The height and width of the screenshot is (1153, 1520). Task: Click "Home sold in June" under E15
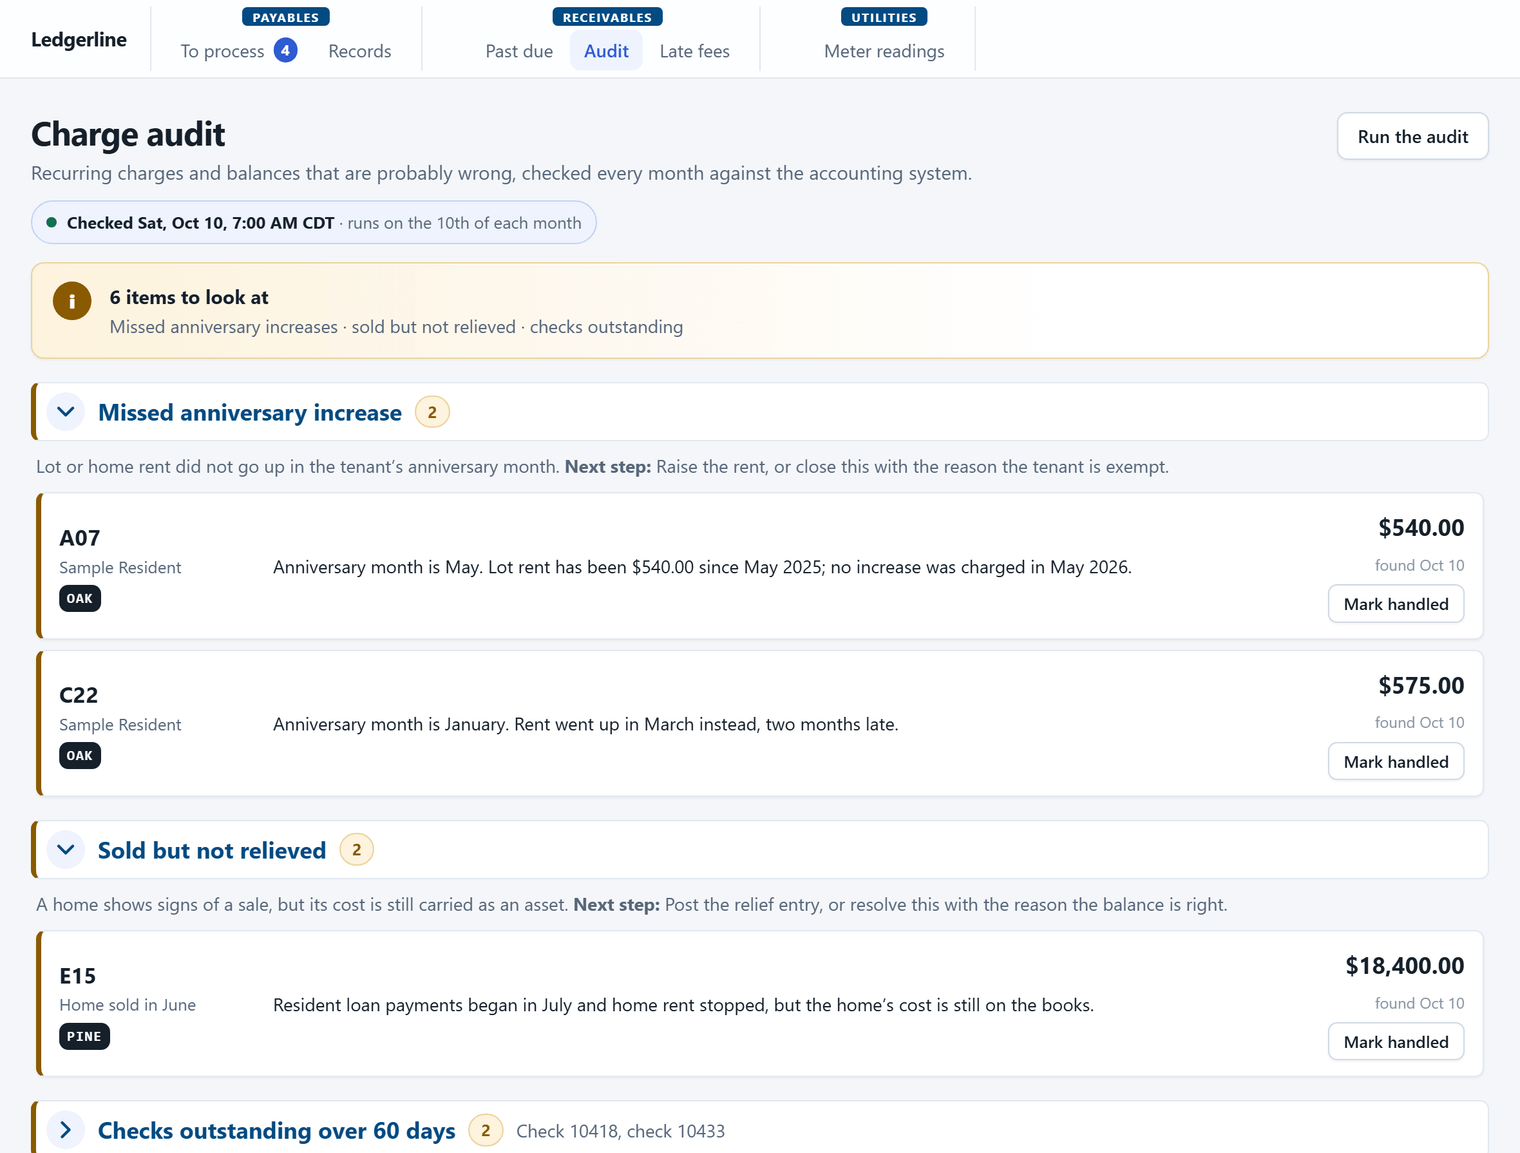[128, 1005]
